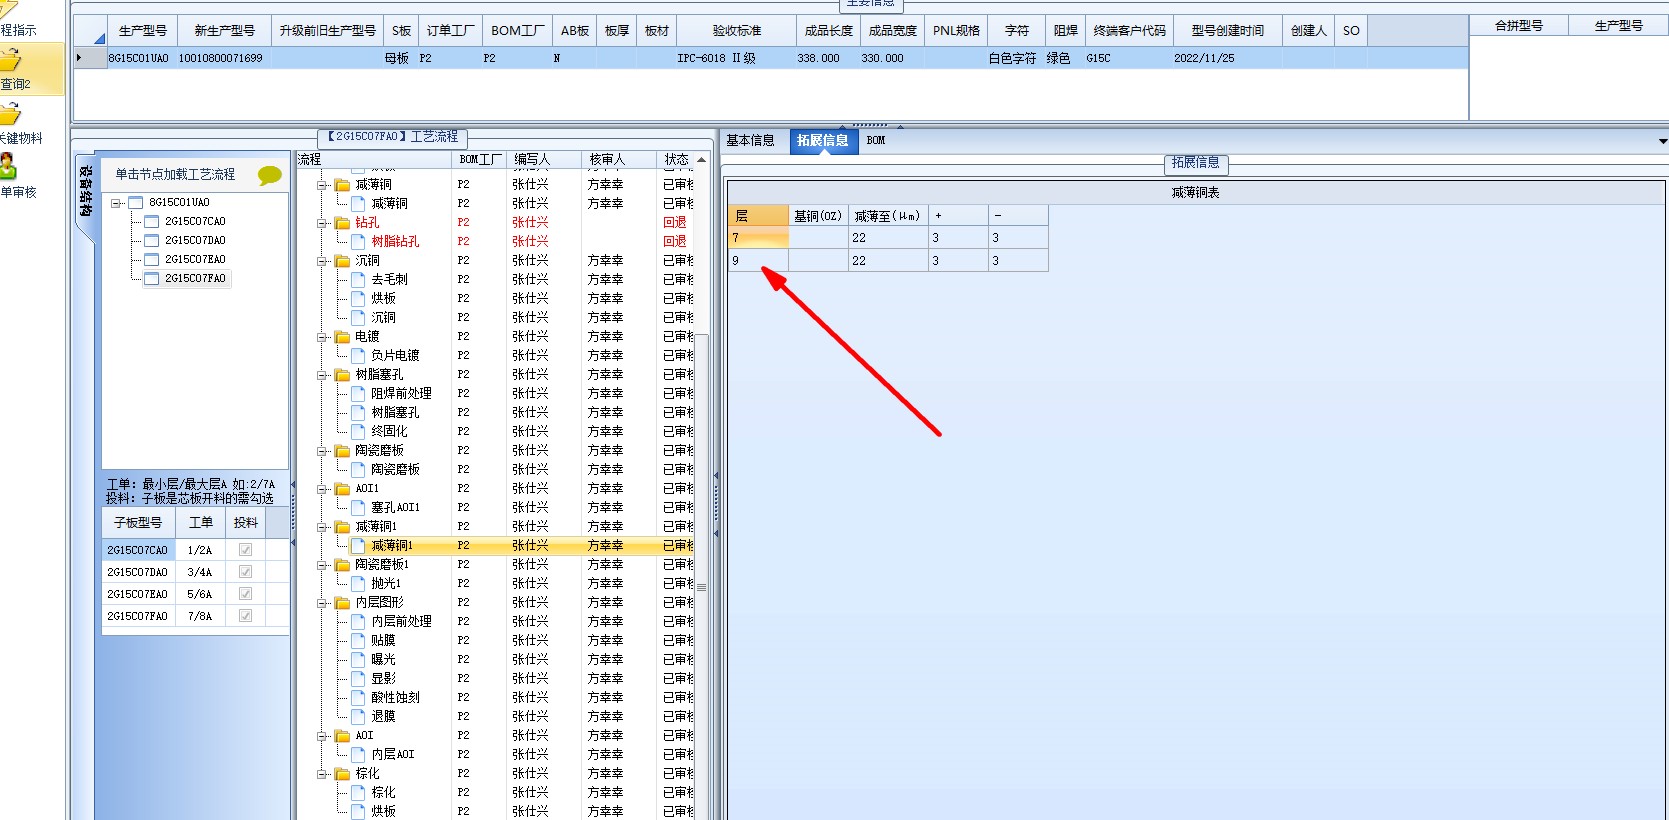Click the 1/2A work order cell

click(200, 550)
